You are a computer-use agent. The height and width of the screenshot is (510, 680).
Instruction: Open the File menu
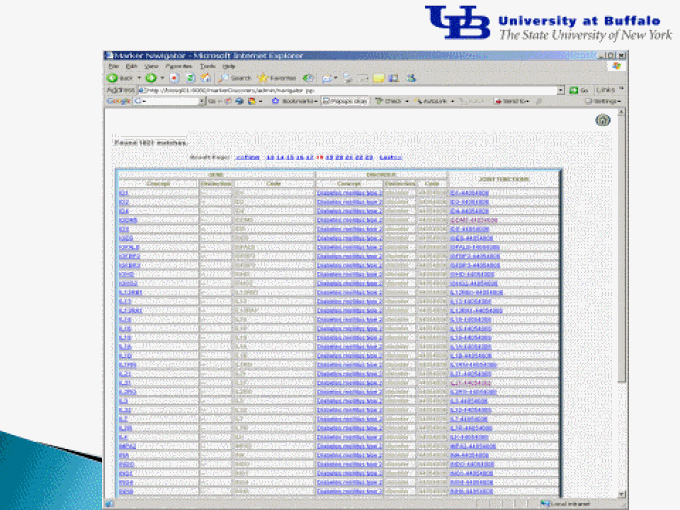[113, 66]
